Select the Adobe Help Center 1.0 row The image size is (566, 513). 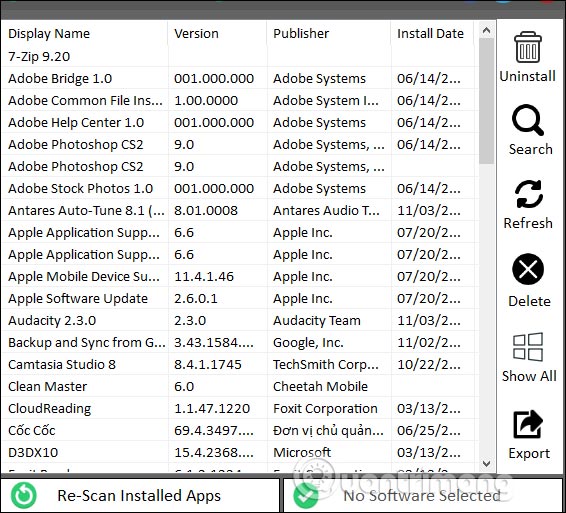click(x=240, y=122)
